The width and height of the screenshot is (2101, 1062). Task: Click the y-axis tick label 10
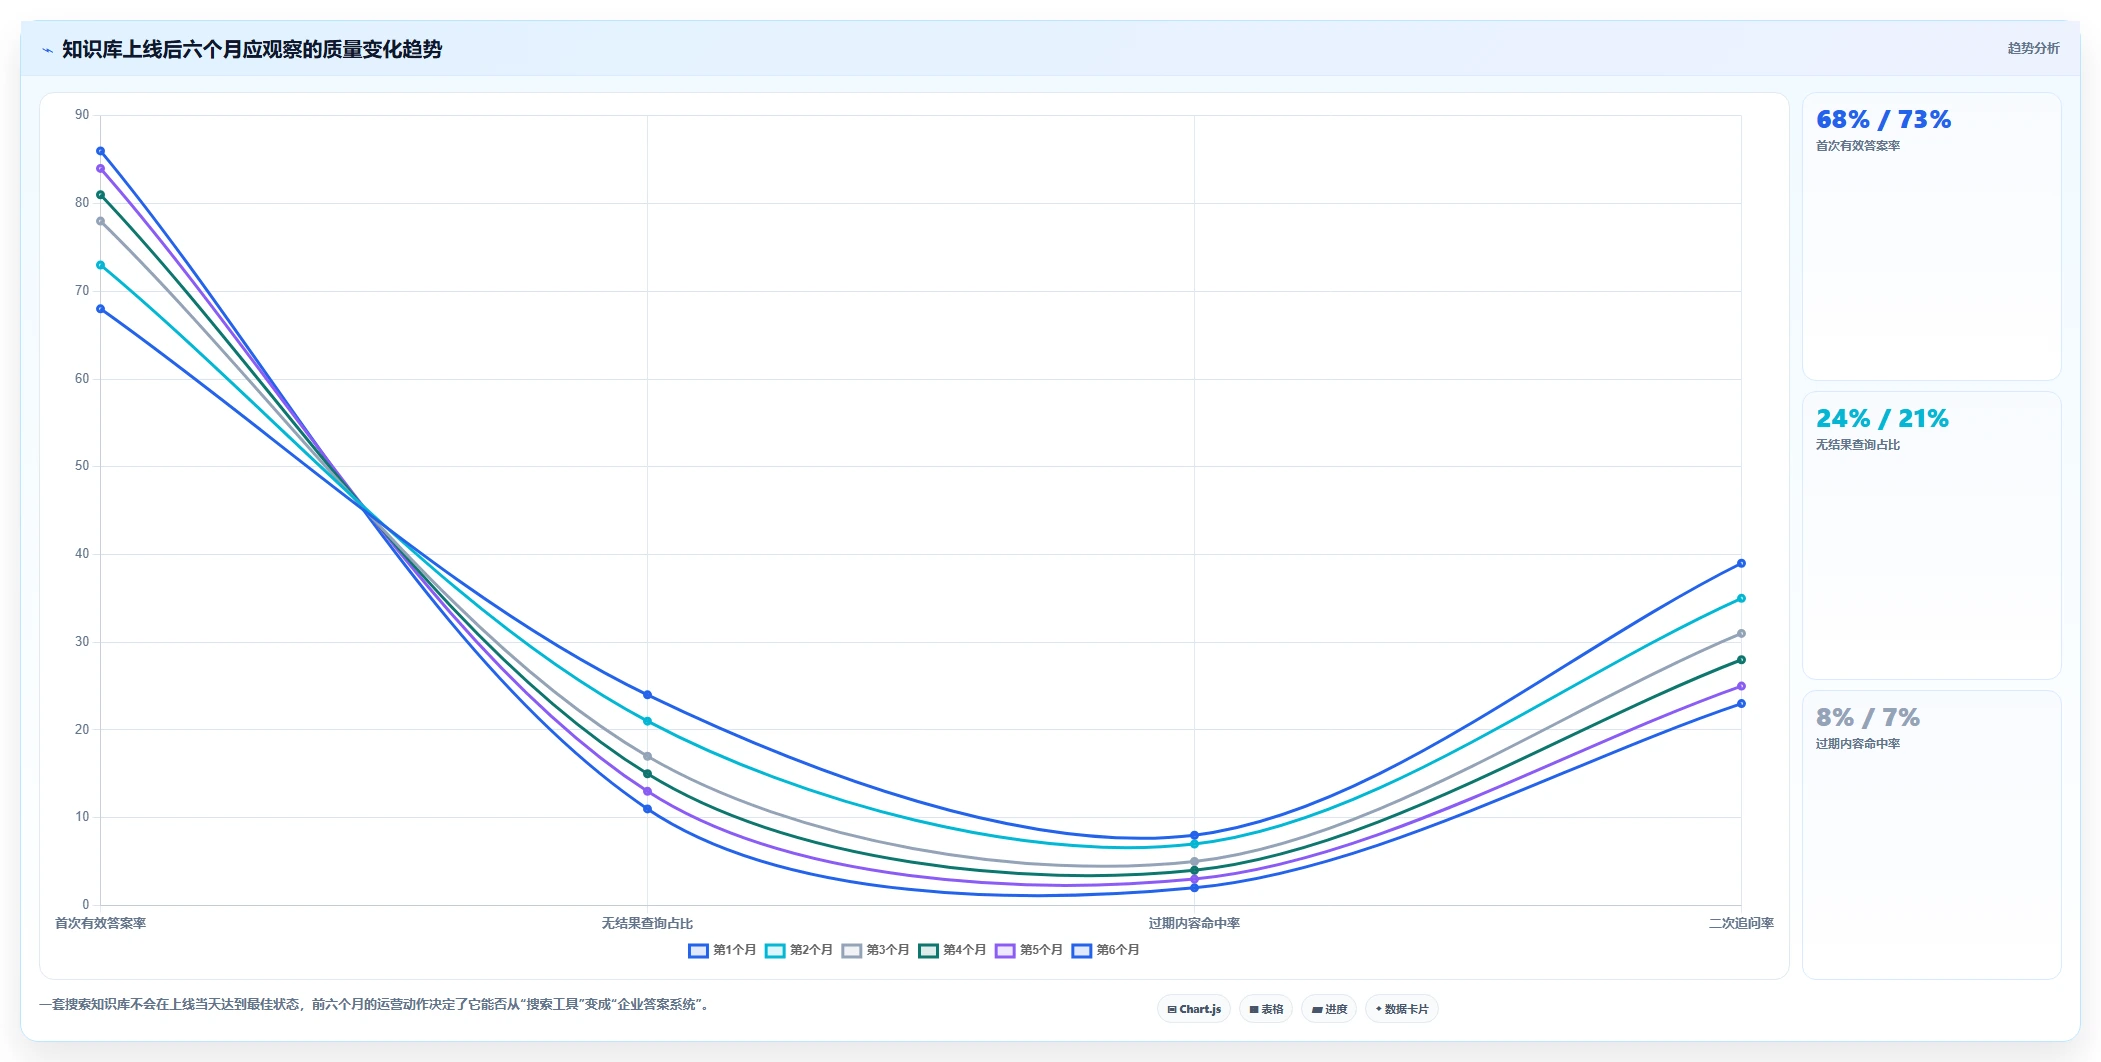[x=82, y=817]
